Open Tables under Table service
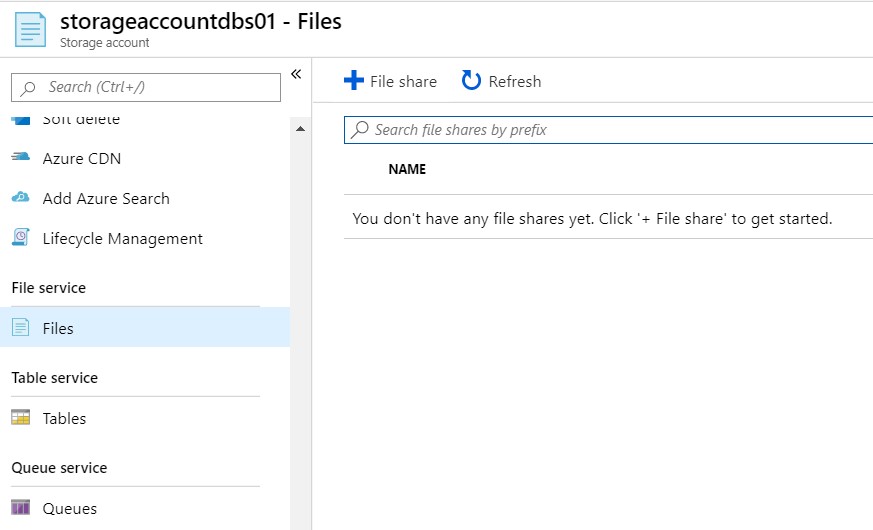Viewport: 873px width, 530px height. point(65,419)
